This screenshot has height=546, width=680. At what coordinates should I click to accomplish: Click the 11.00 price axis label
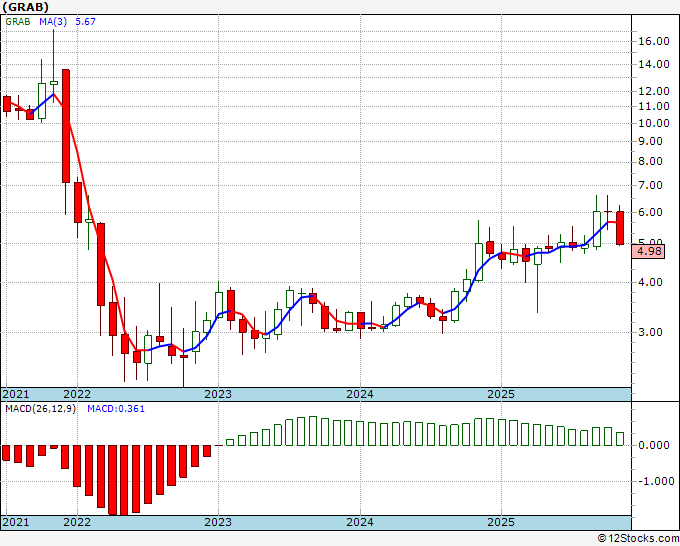click(x=654, y=106)
